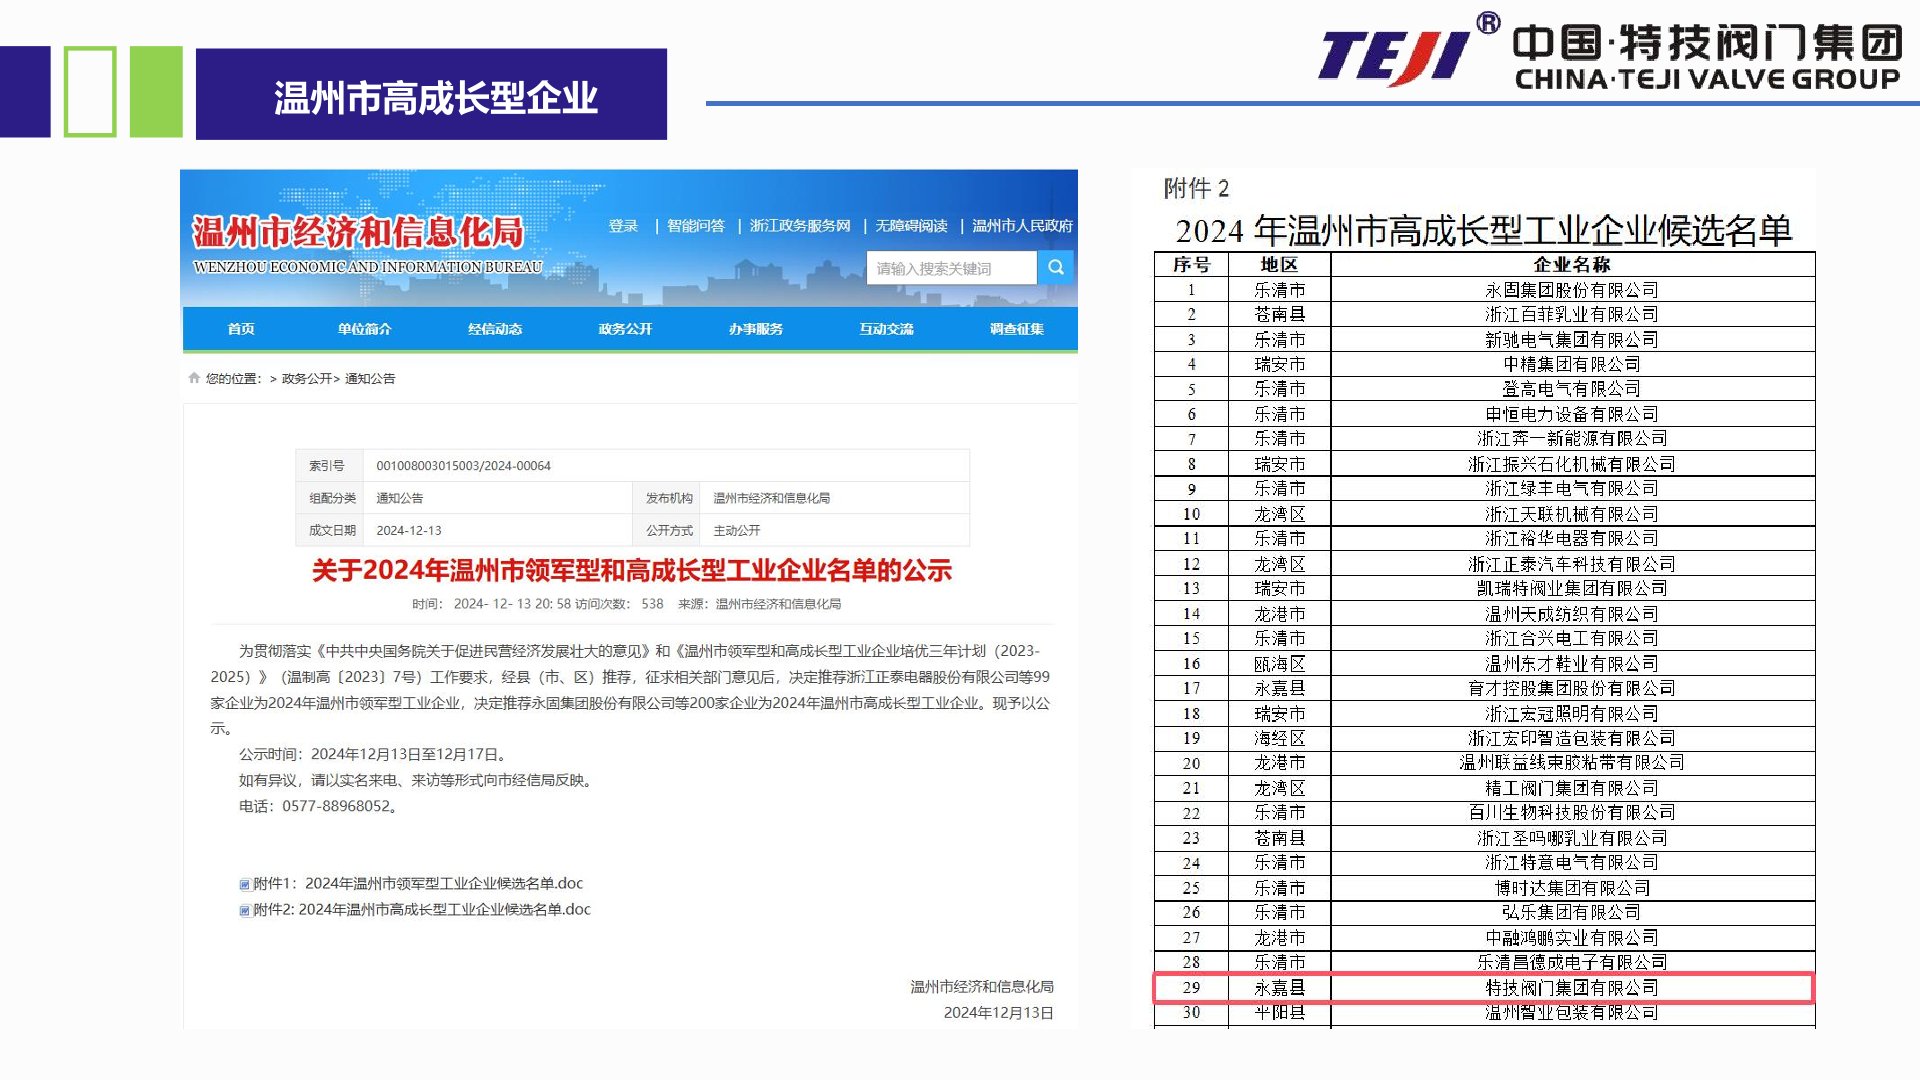Click the highlighted 特技阀门集团有限公司 table cell
This screenshot has height=1080, width=1920.
coord(1572,988)
